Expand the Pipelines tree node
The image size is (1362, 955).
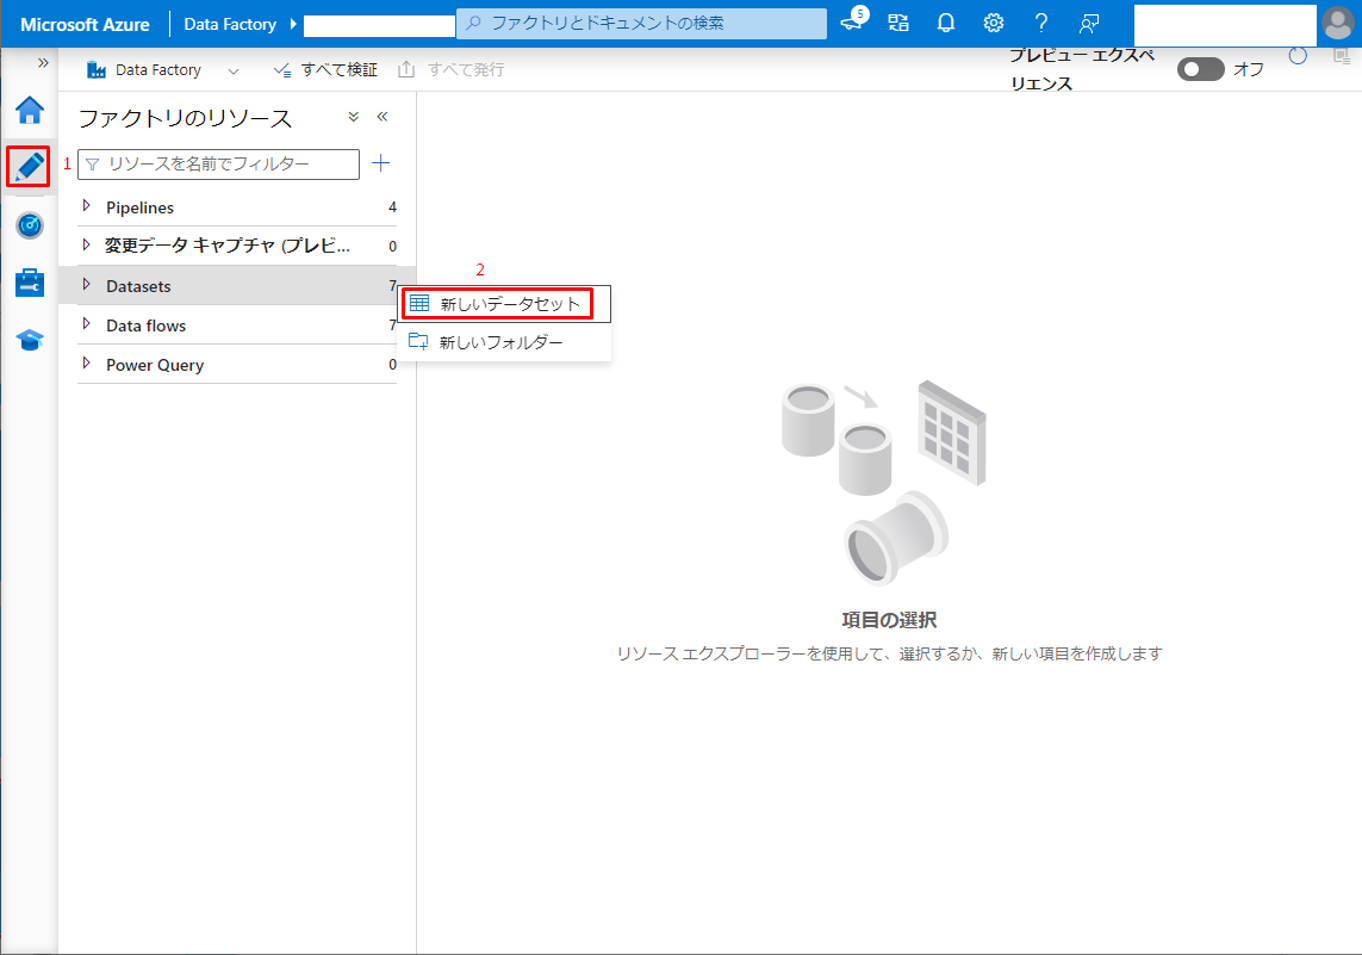[x=87, y=206]
